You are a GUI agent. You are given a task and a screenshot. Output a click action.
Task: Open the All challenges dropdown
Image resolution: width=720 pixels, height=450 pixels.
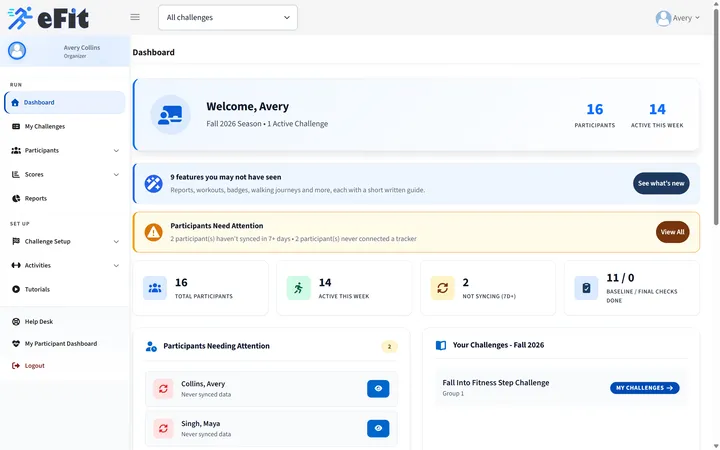[228, 17]
